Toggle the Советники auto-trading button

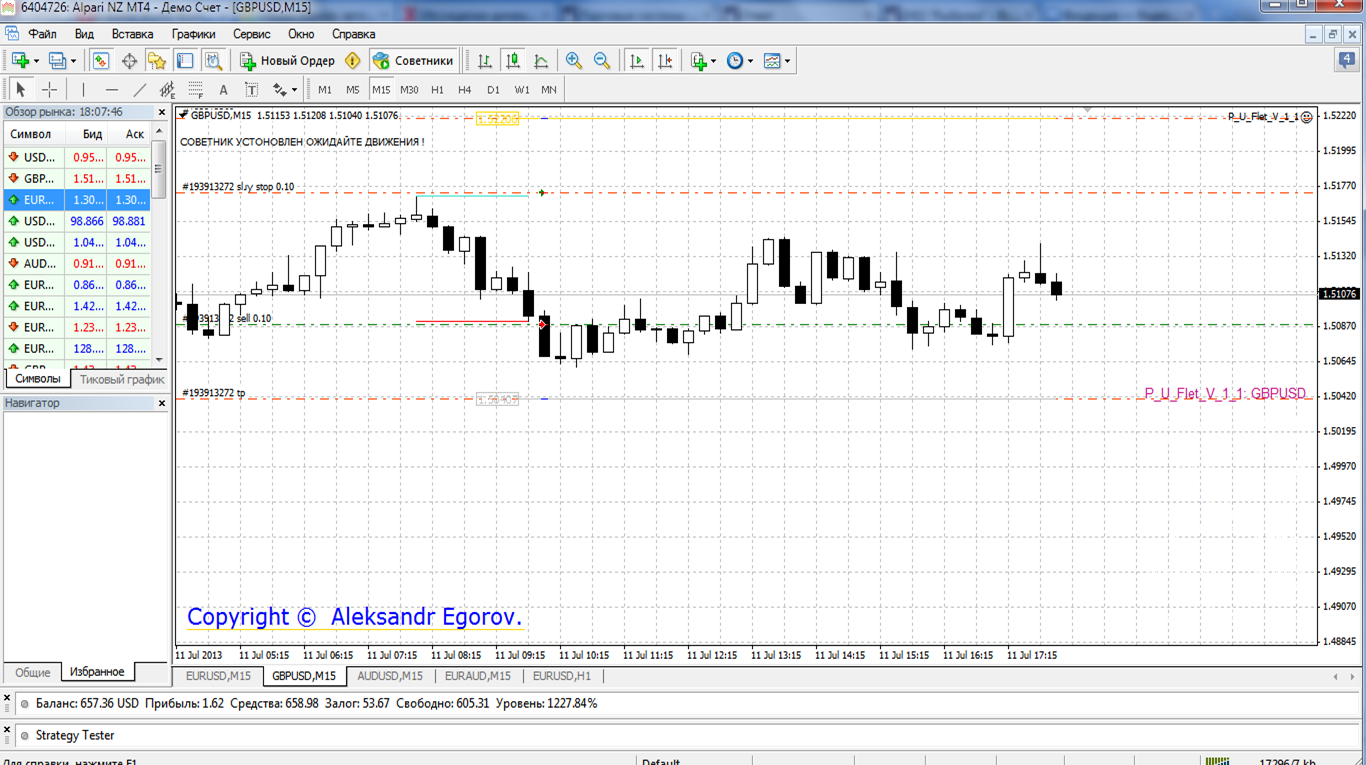point(413,61)
